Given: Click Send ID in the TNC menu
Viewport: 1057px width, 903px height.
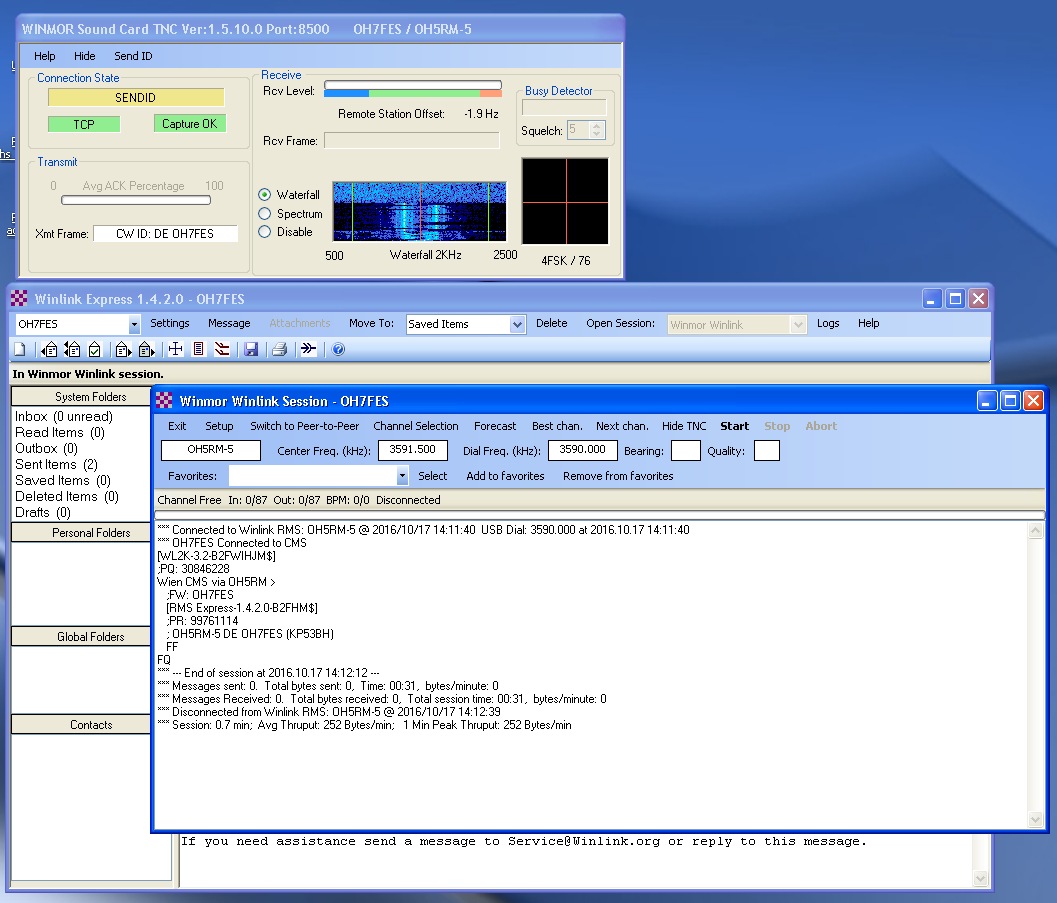Looking at the screenshot, I should pyautogui.click(x=133, y=56).
